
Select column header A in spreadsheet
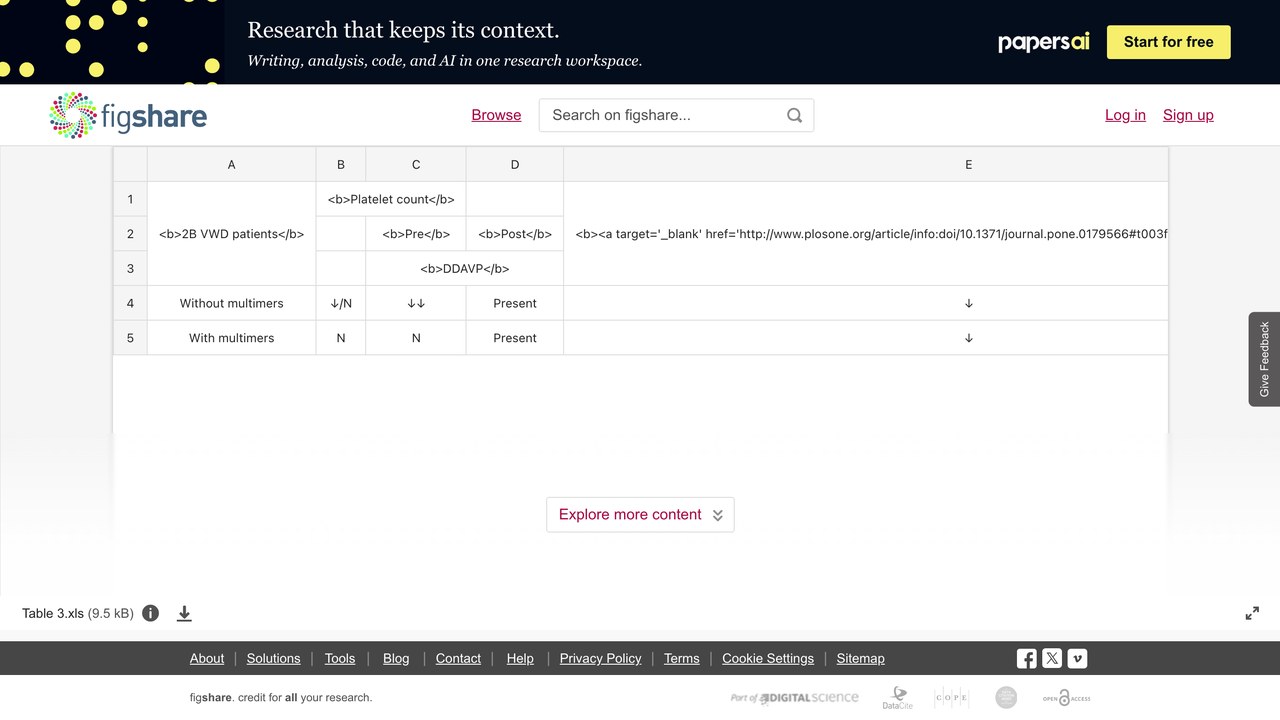point(232,164)
